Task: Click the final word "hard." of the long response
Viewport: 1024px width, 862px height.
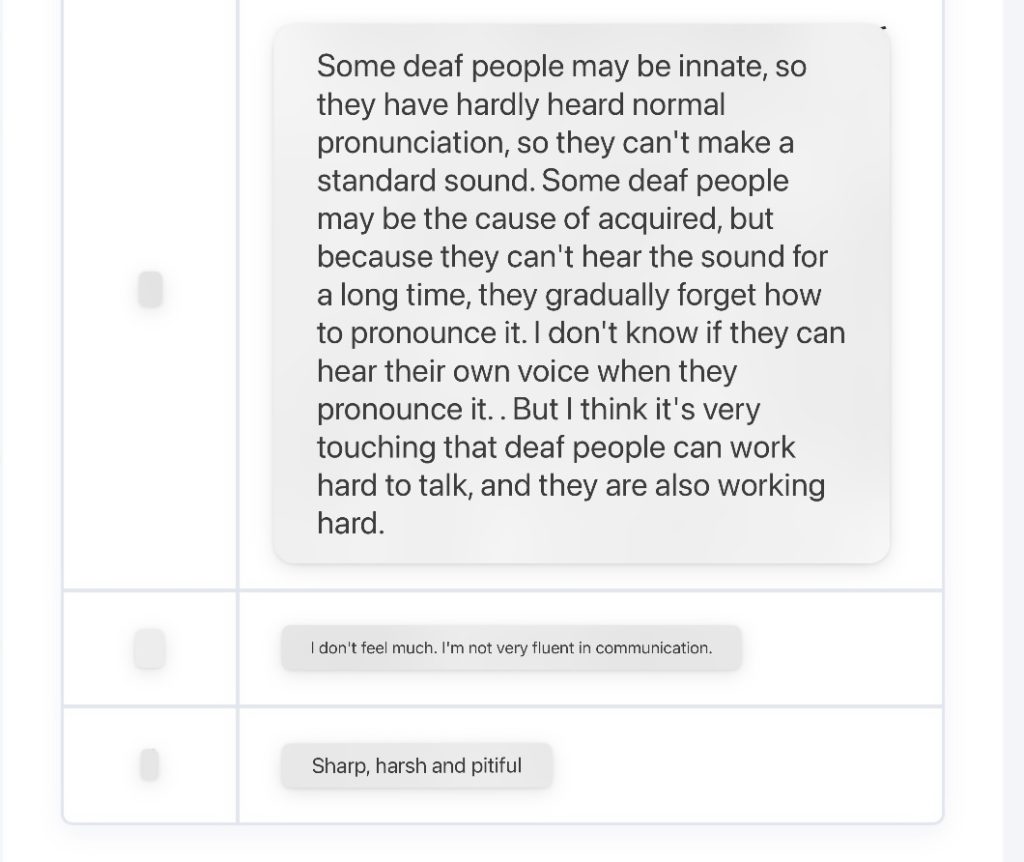Action: click(x=350, y=523)
